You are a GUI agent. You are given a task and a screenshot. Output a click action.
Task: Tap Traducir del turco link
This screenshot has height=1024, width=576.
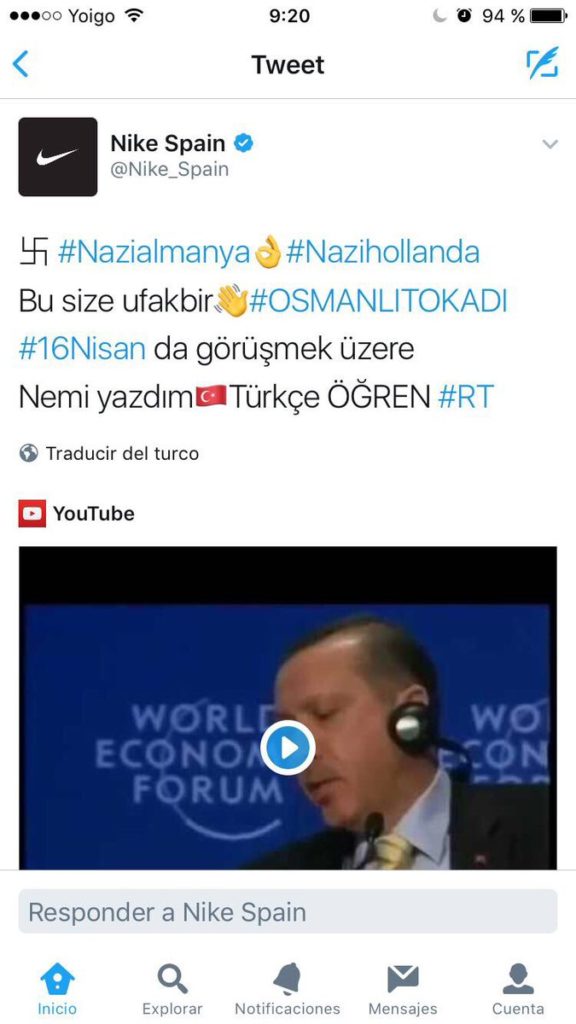click(122, 453)
